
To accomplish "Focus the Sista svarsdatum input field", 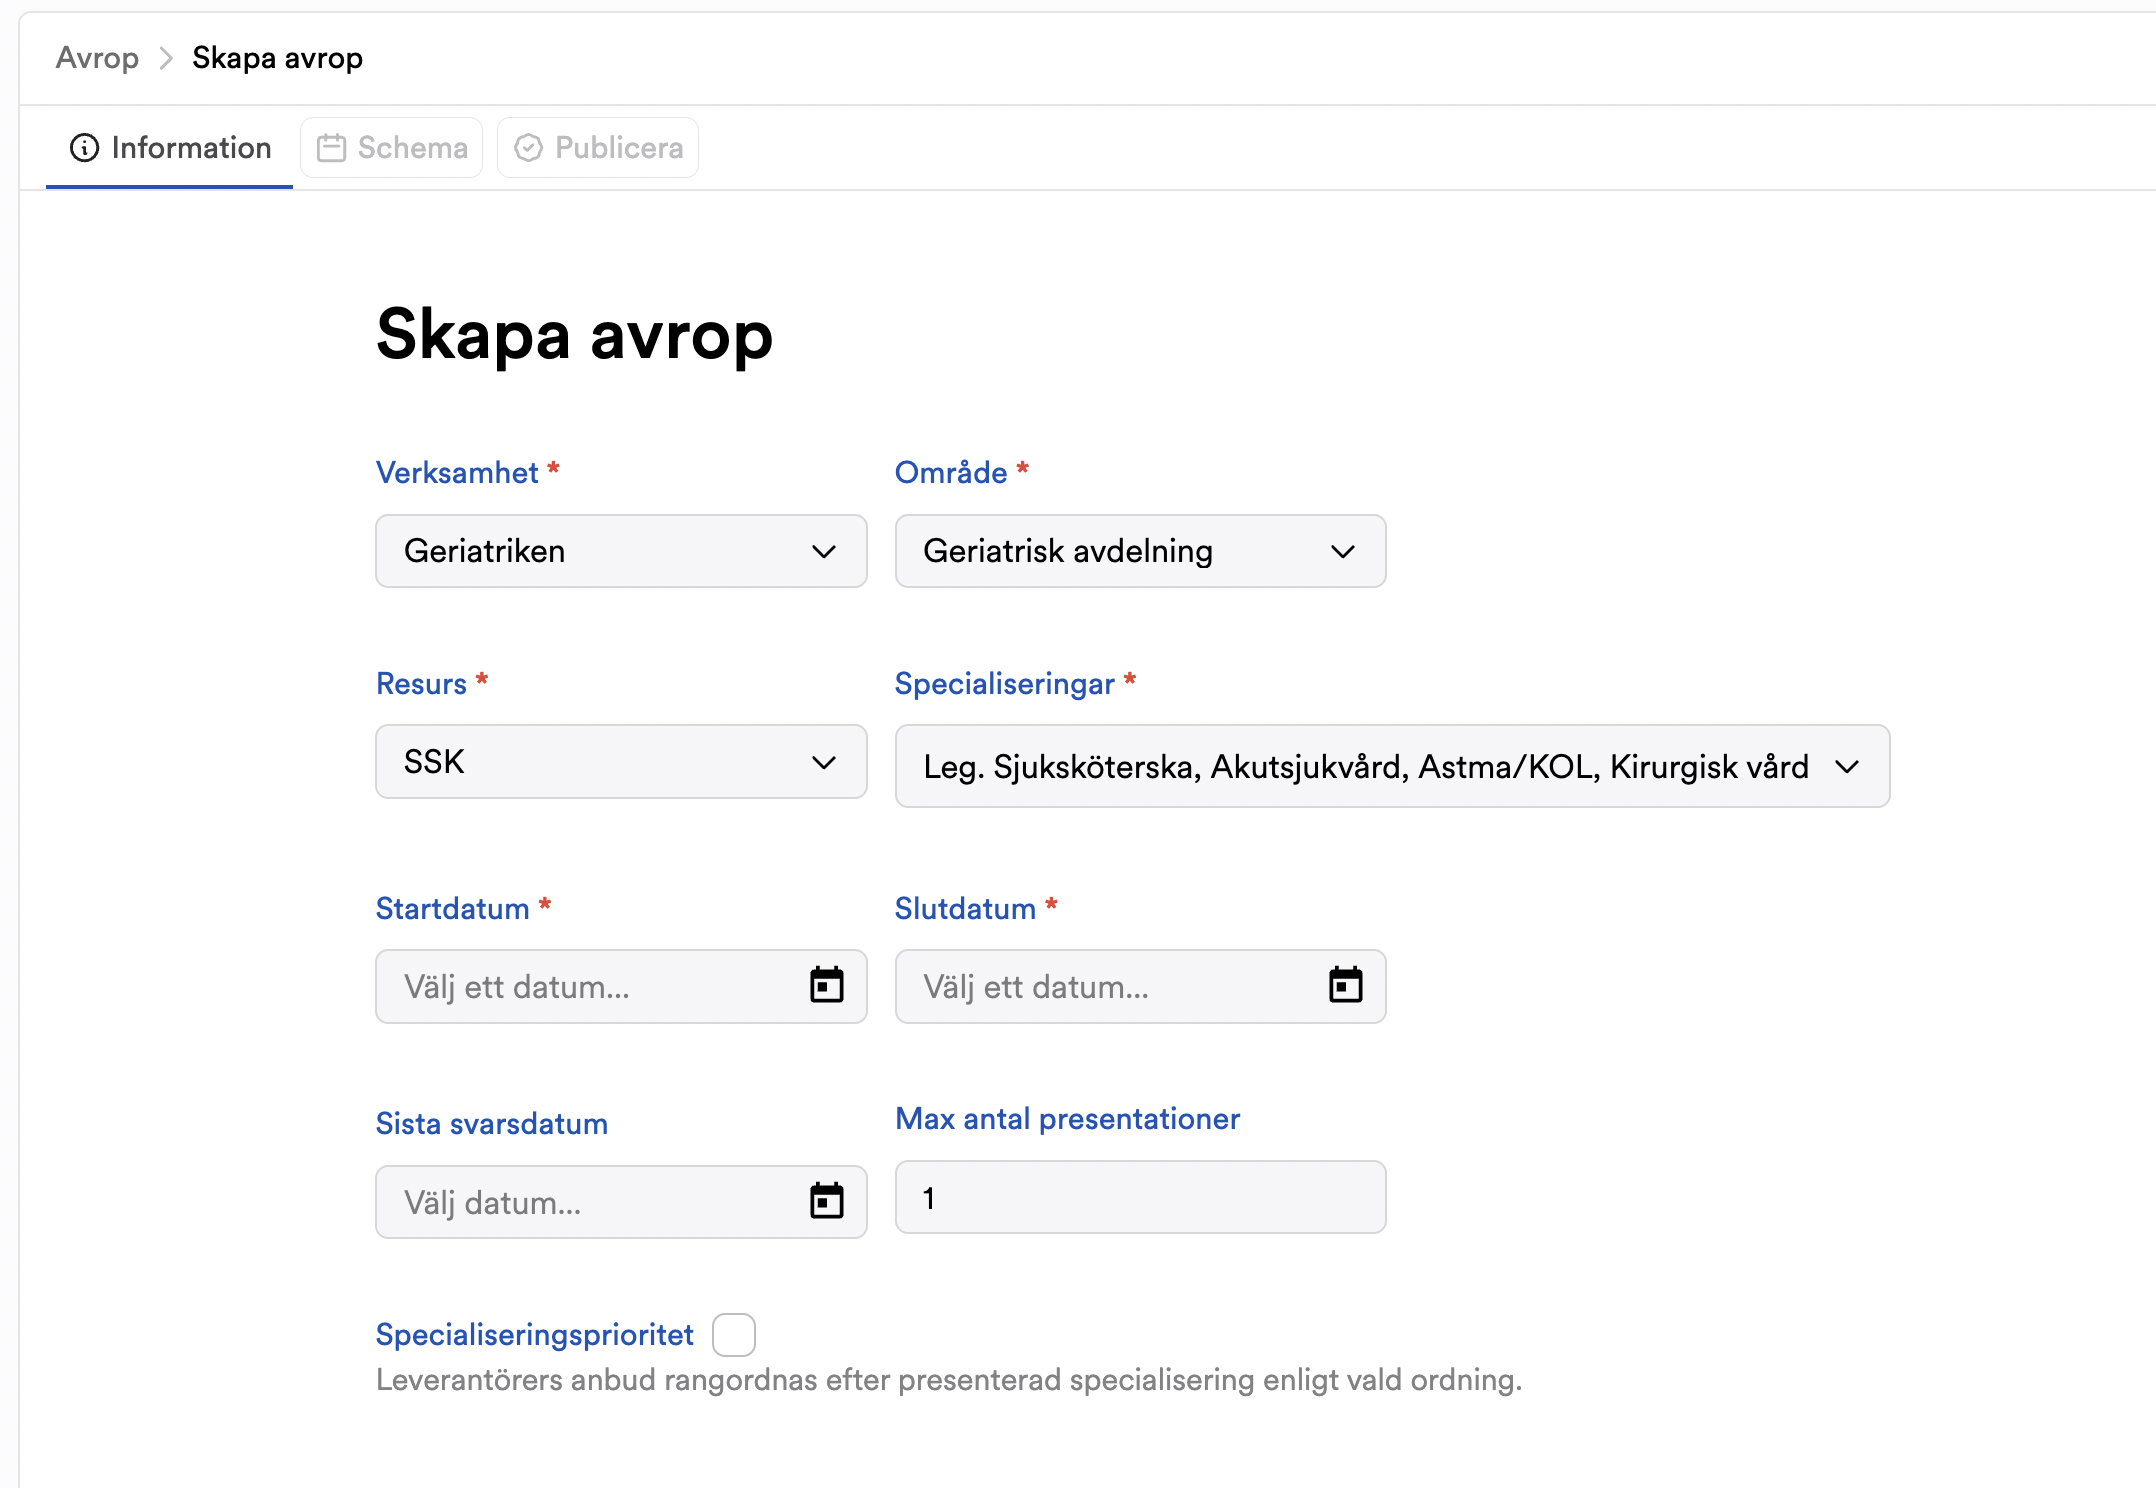I will pyautogui.click(x=621, y=1201).
